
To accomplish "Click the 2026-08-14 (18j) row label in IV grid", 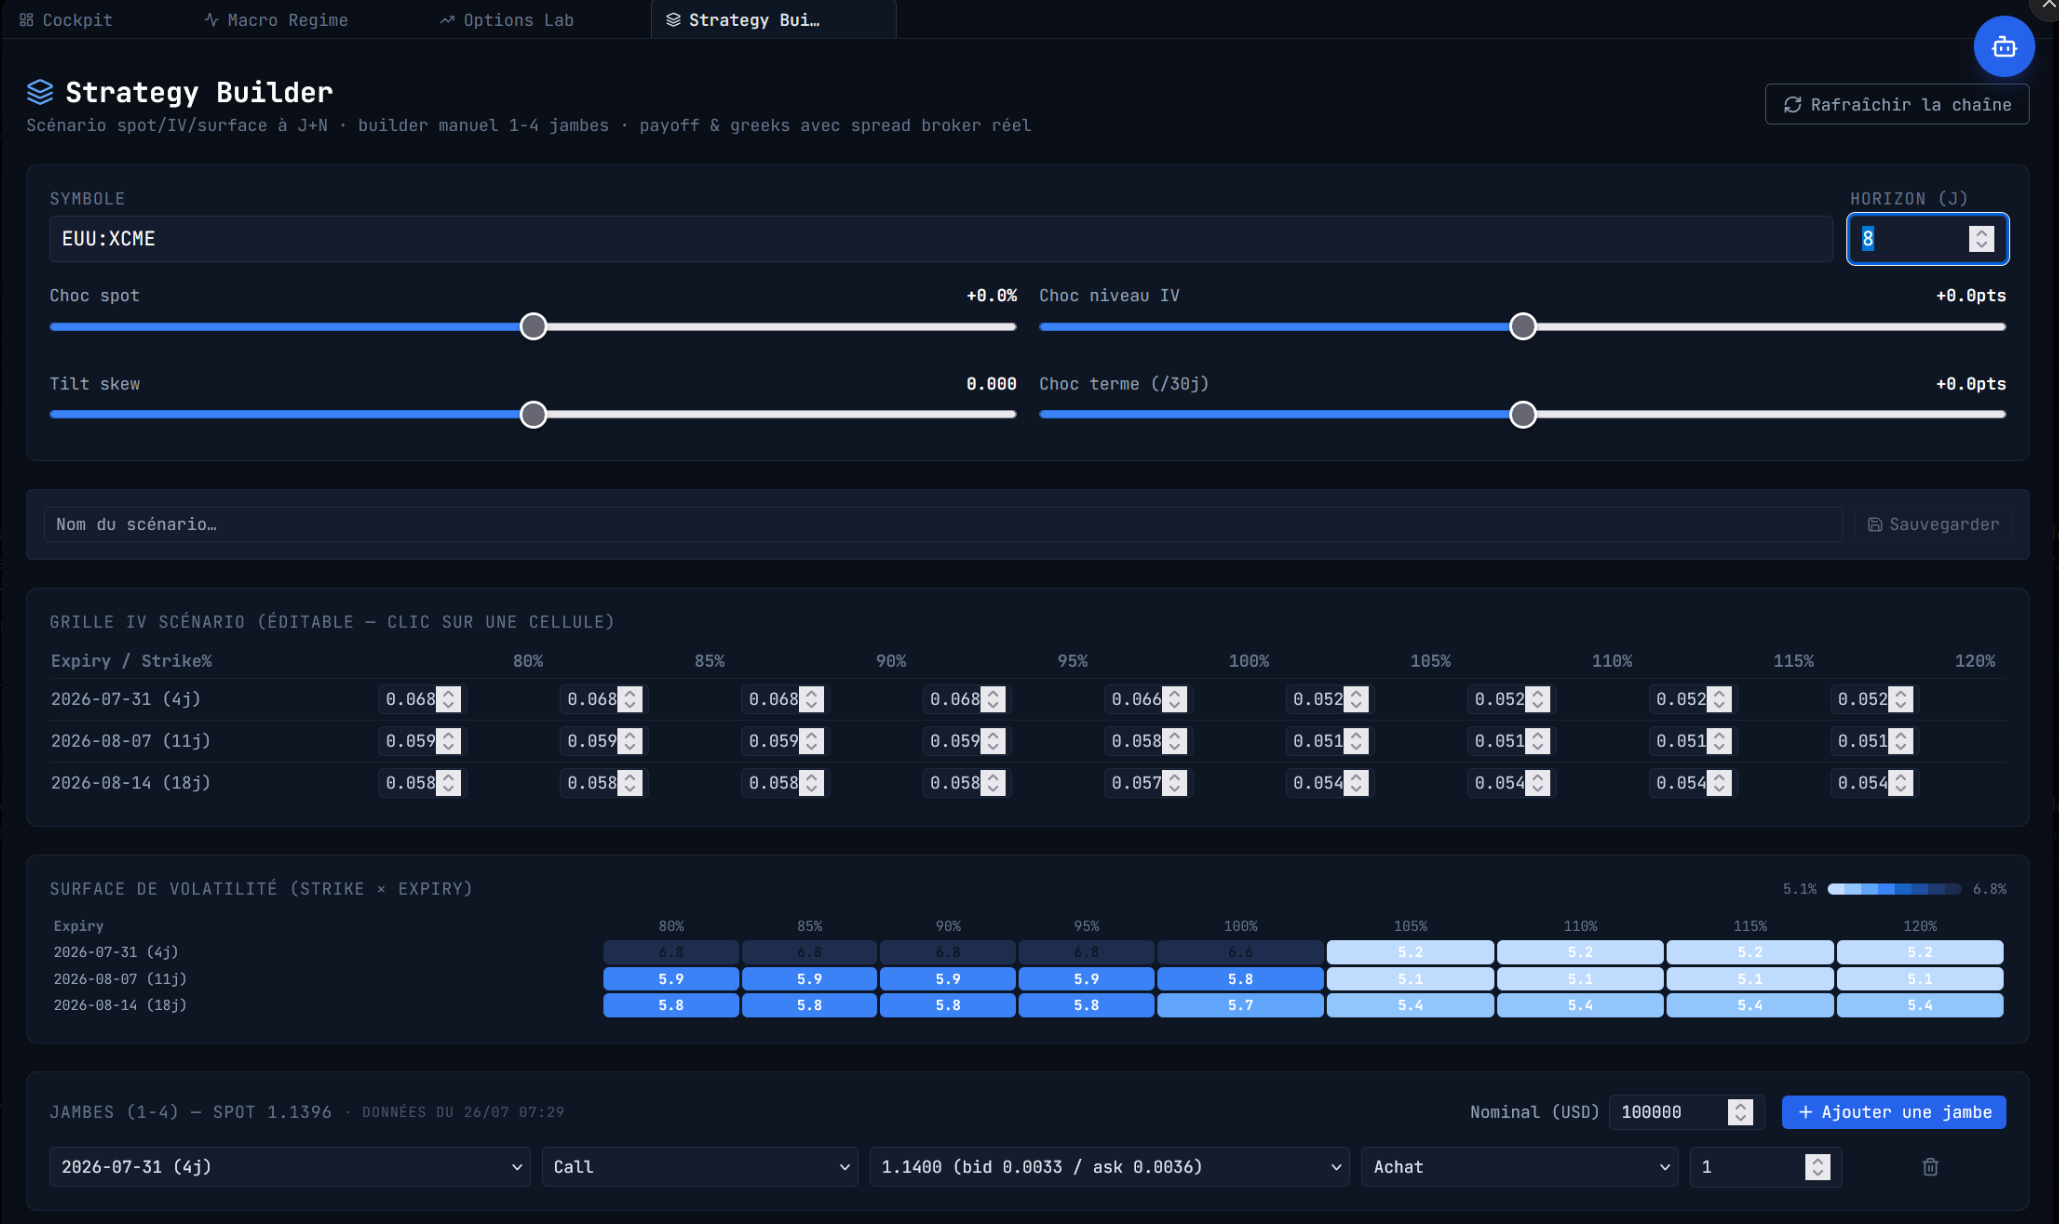I will [131, 783].
